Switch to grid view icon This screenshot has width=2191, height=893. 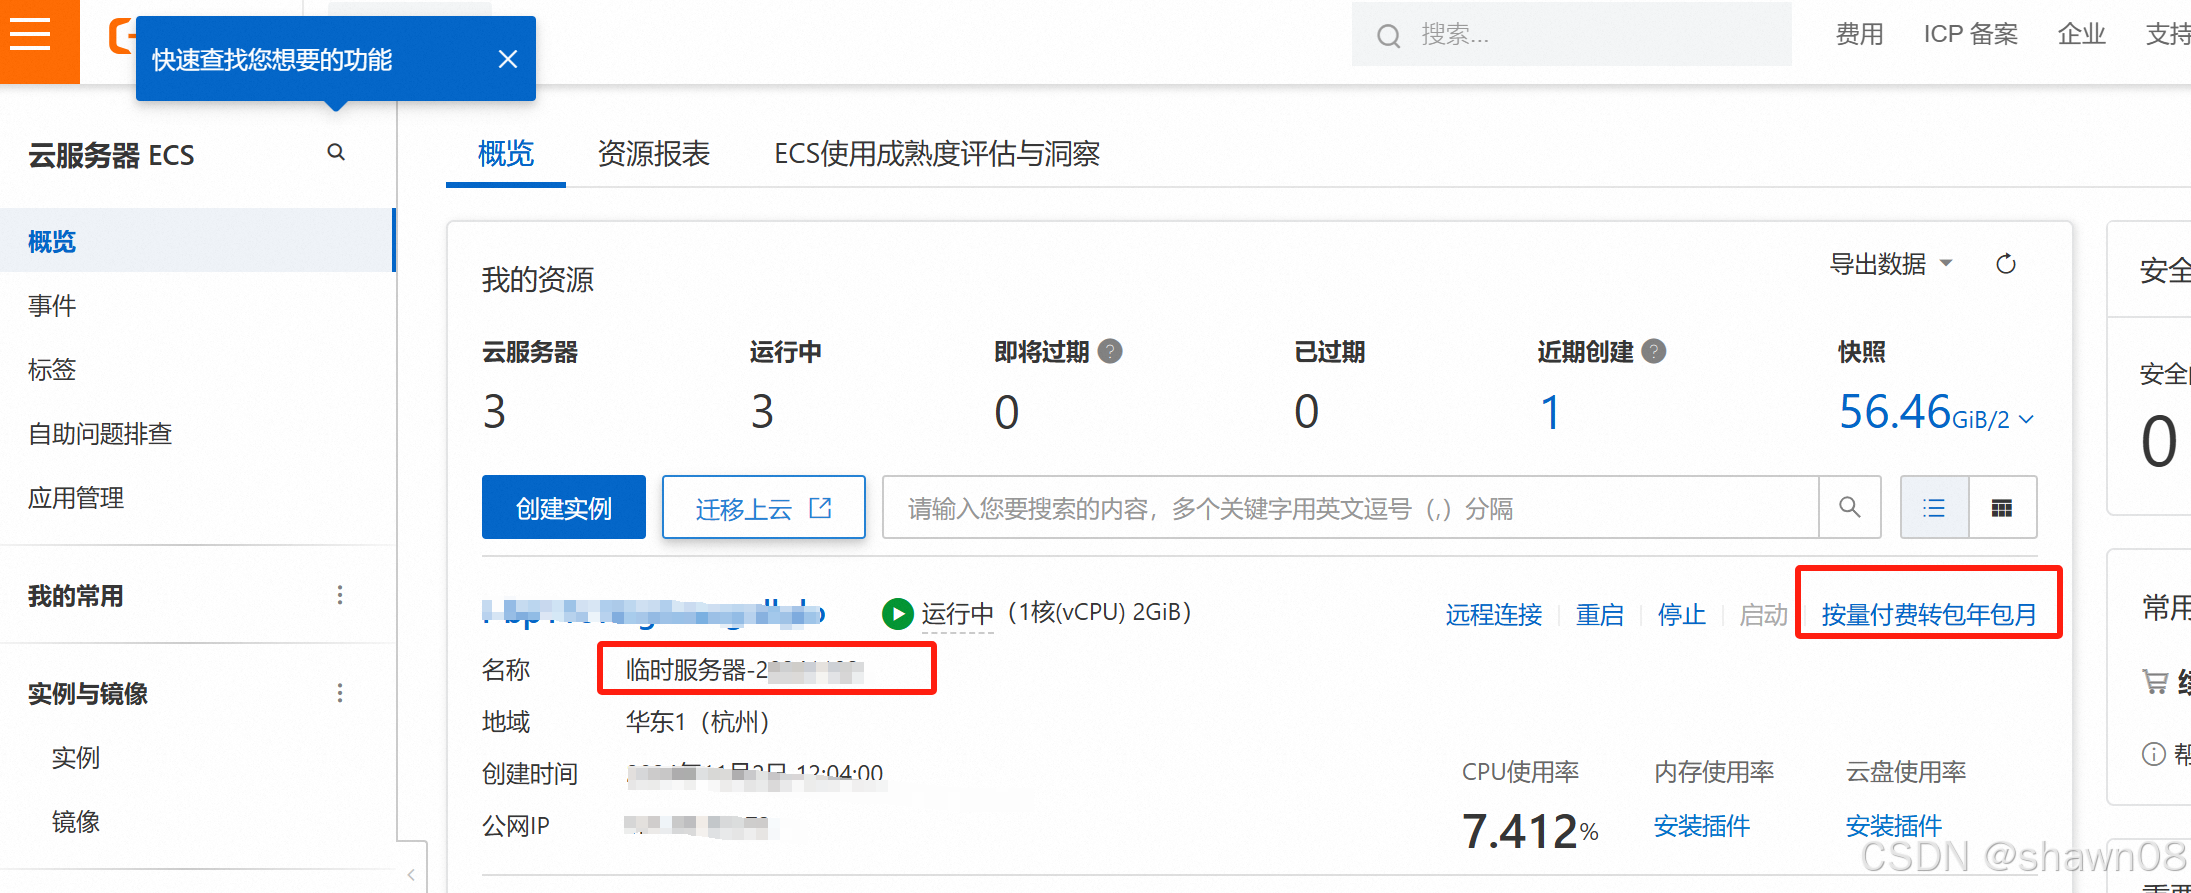tap(2002, 508)
